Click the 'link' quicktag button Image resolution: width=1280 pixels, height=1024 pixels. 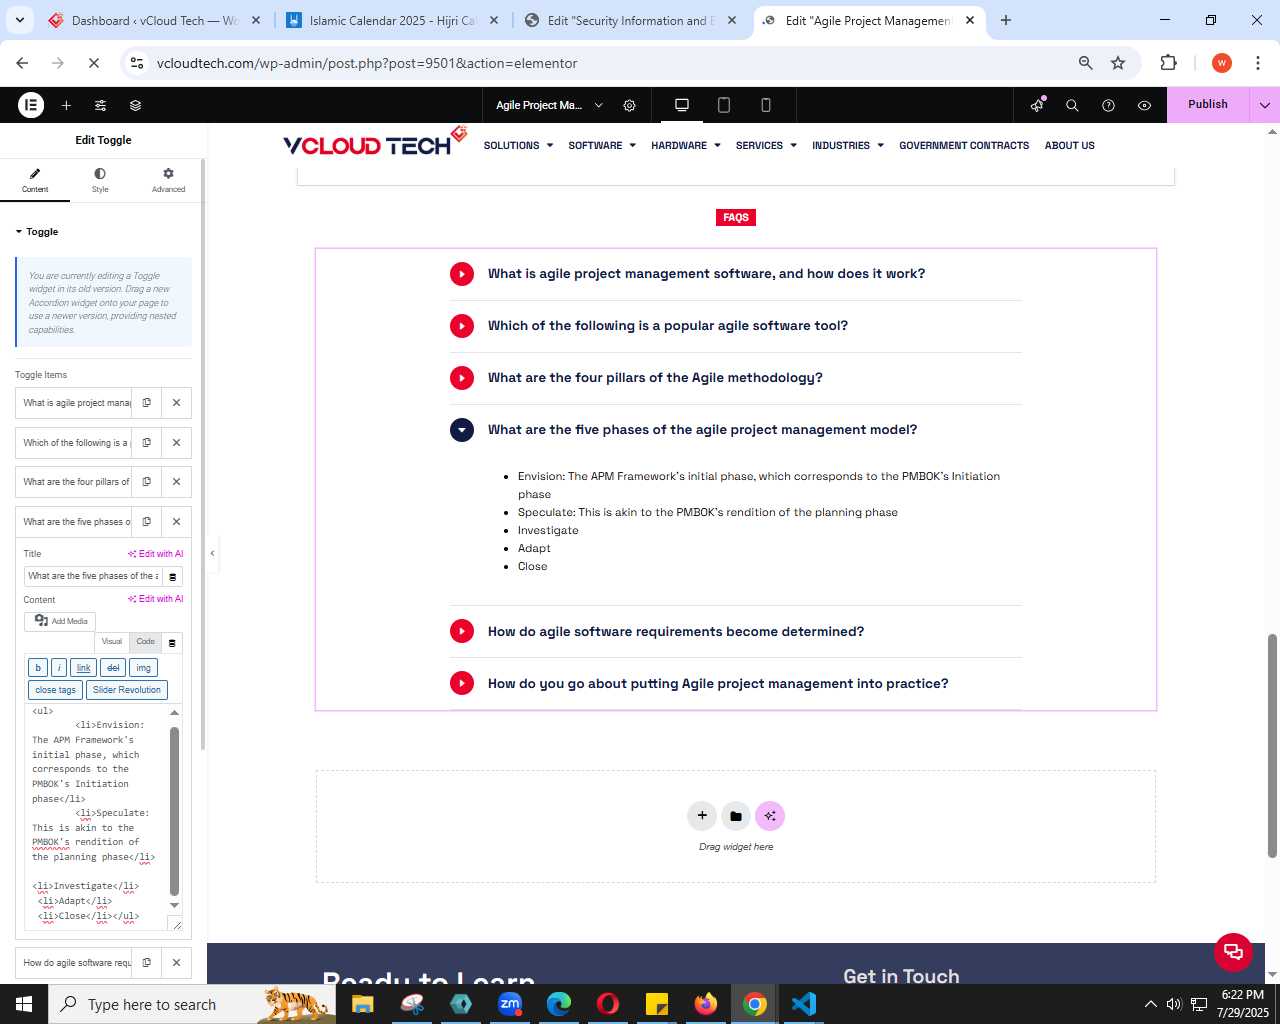point(84,667)
